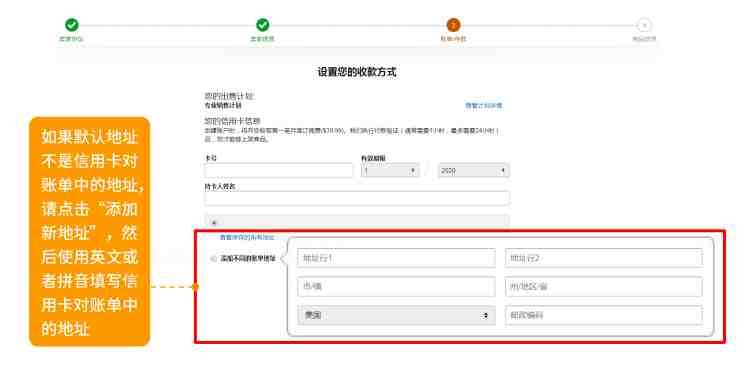Open the country dropdown showing 美国
The width and height of the screenshot is (756, 366).
(x=396, y=315)
